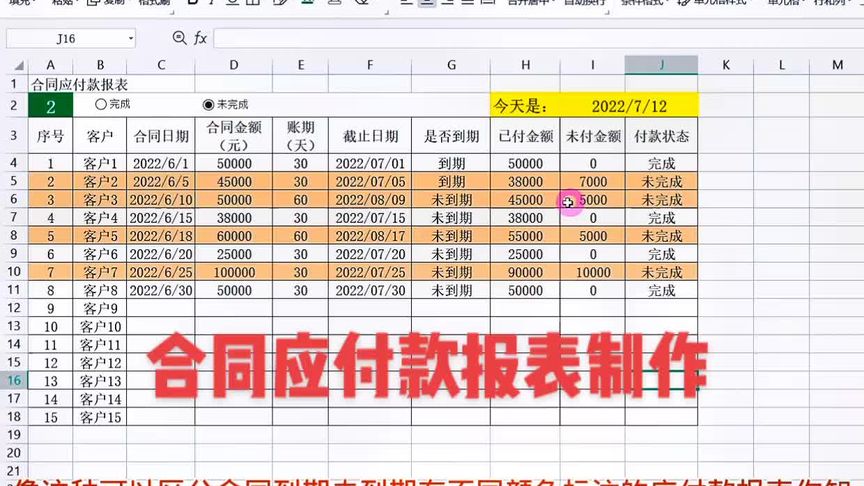The height and width of the screenshot is (486, 864).
Task: Click the 客户2 cell
Action: (x=100, y=182)
